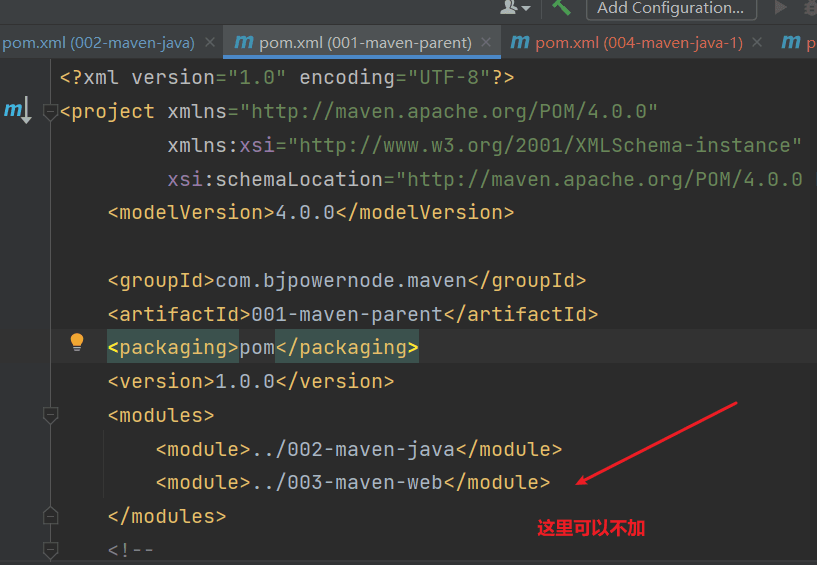Collapse the modules opening tag fold marker

tap(50, 415)
